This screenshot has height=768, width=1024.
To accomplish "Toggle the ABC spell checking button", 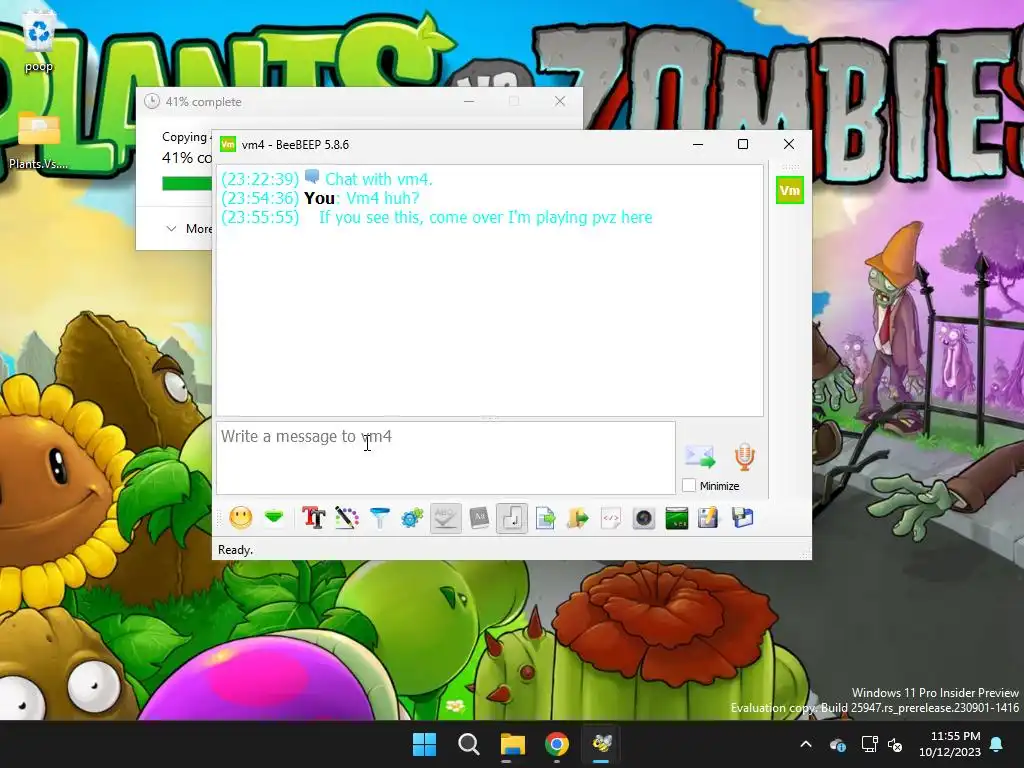I will tap(445, 518).
